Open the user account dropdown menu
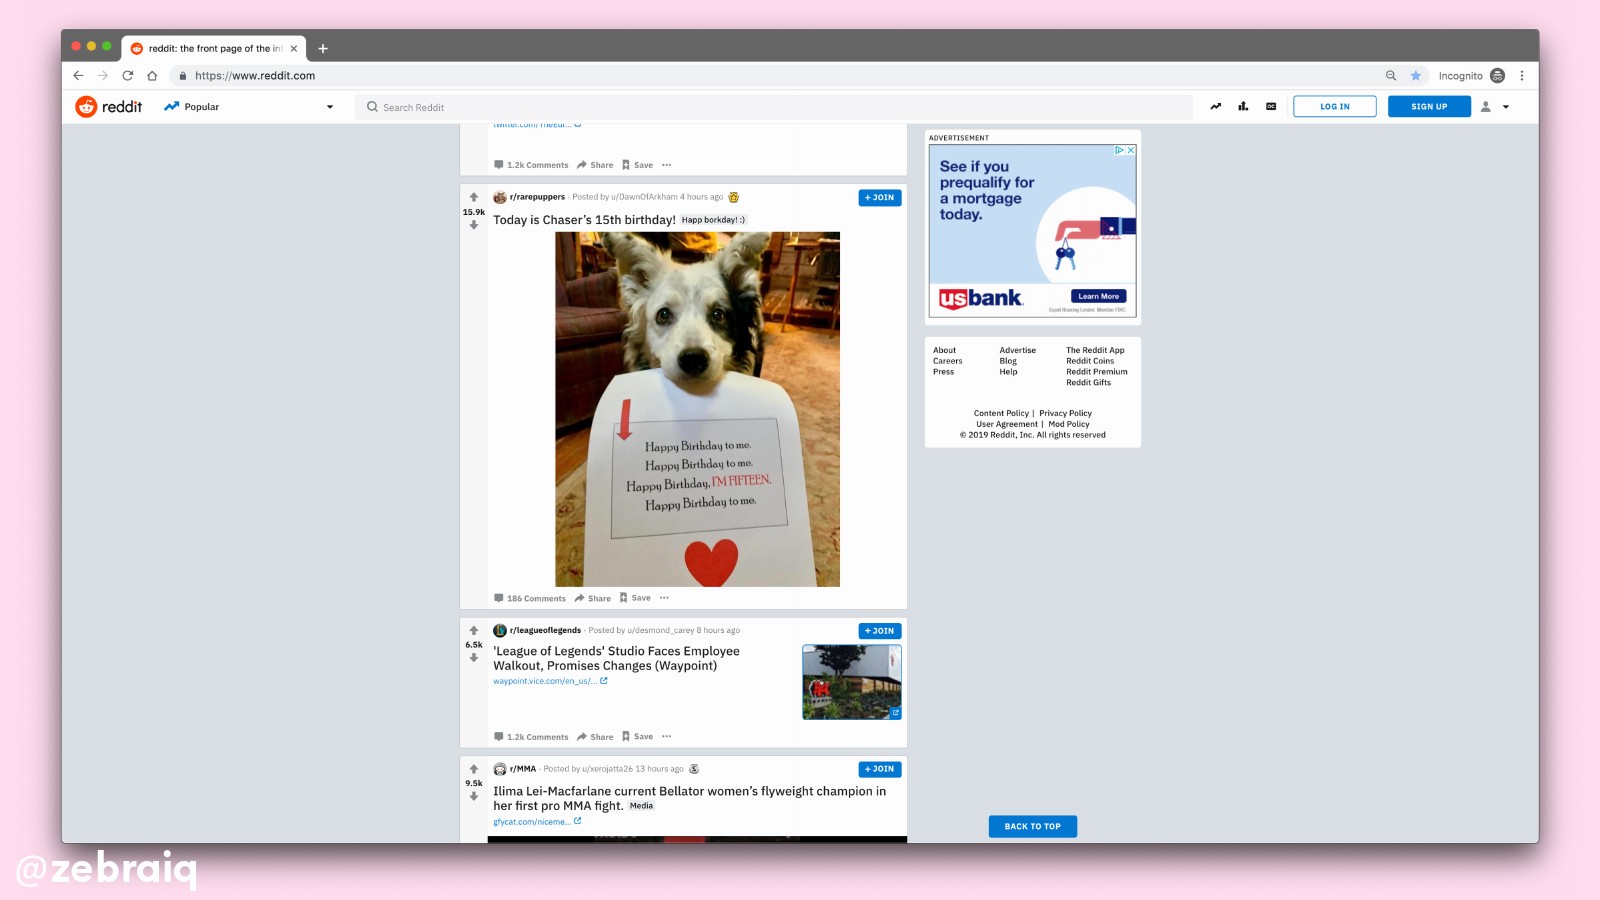1600x900 pixels. tap(1495, 107)
